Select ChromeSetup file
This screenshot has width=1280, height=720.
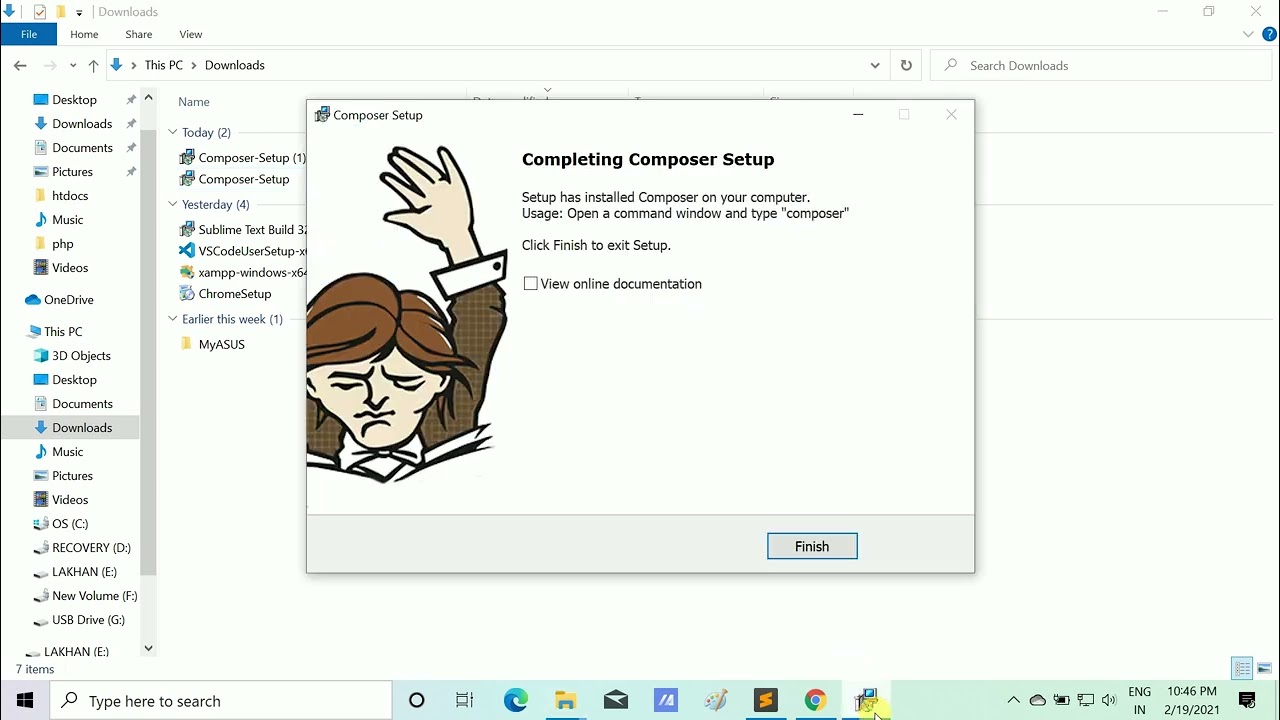225,294
